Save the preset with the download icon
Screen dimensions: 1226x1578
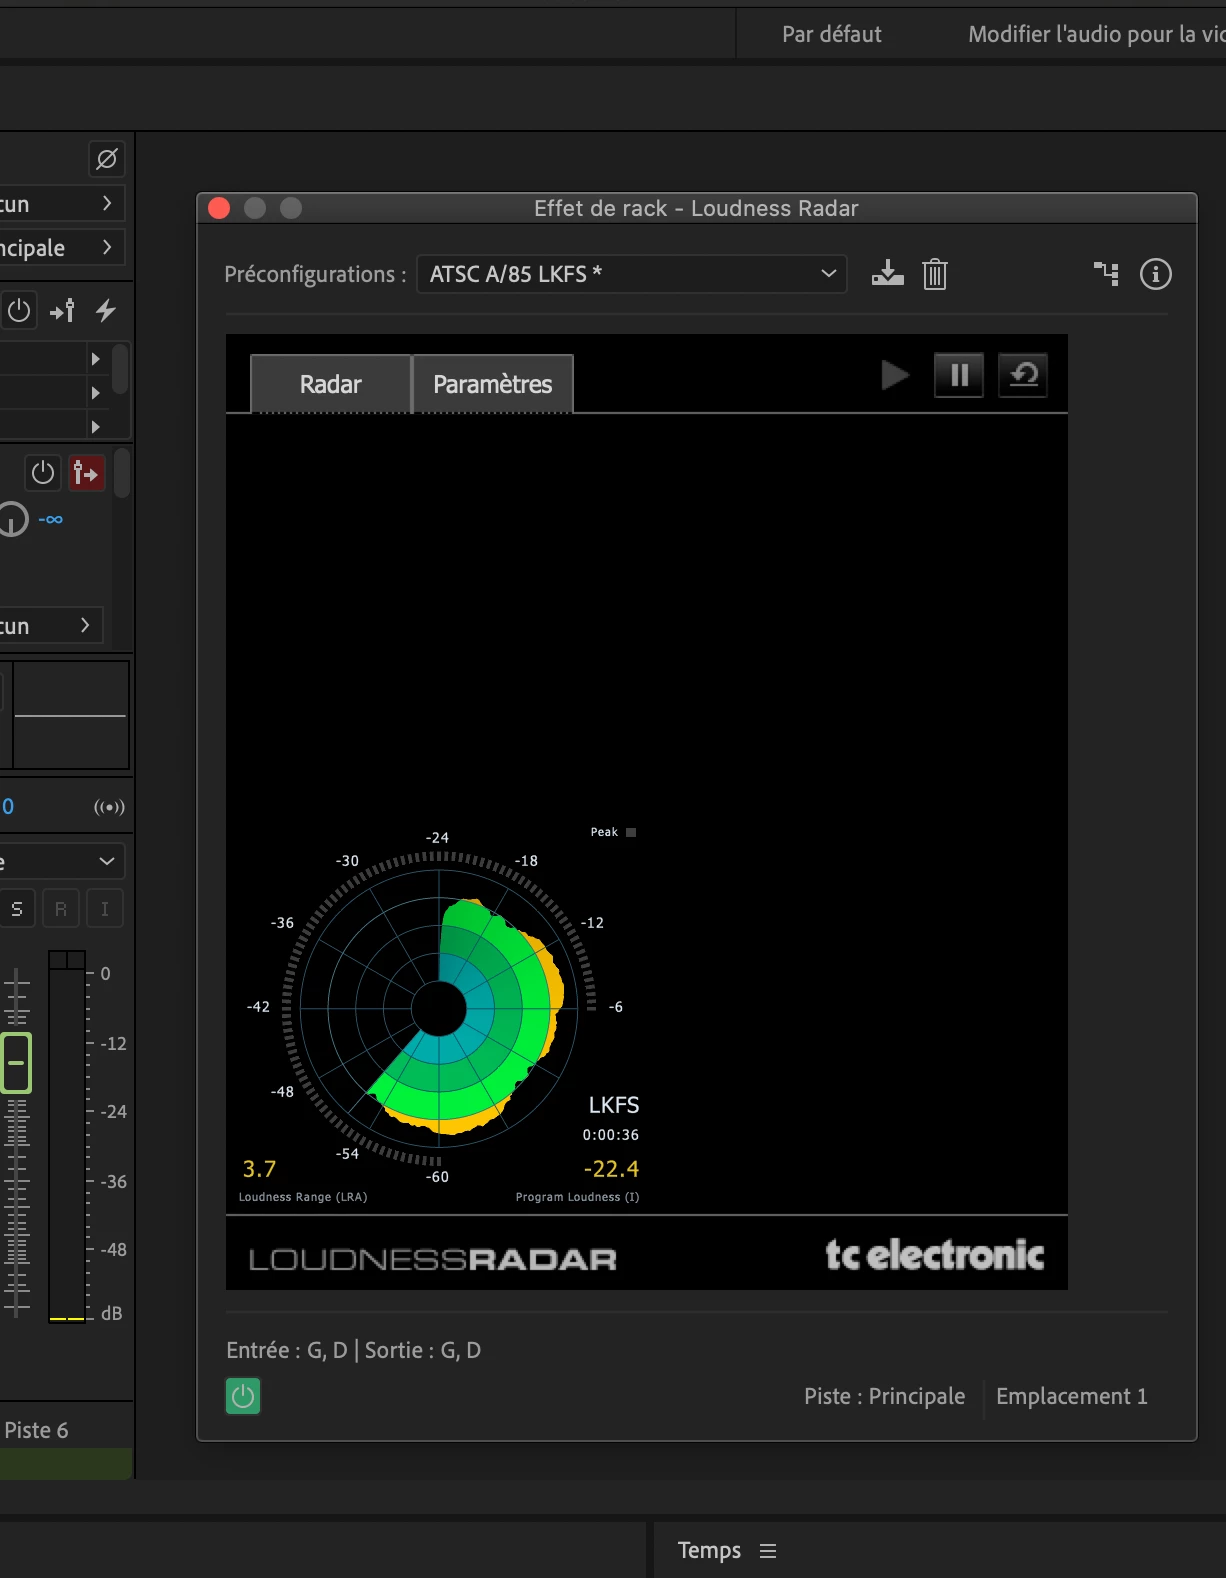[887, 274]
